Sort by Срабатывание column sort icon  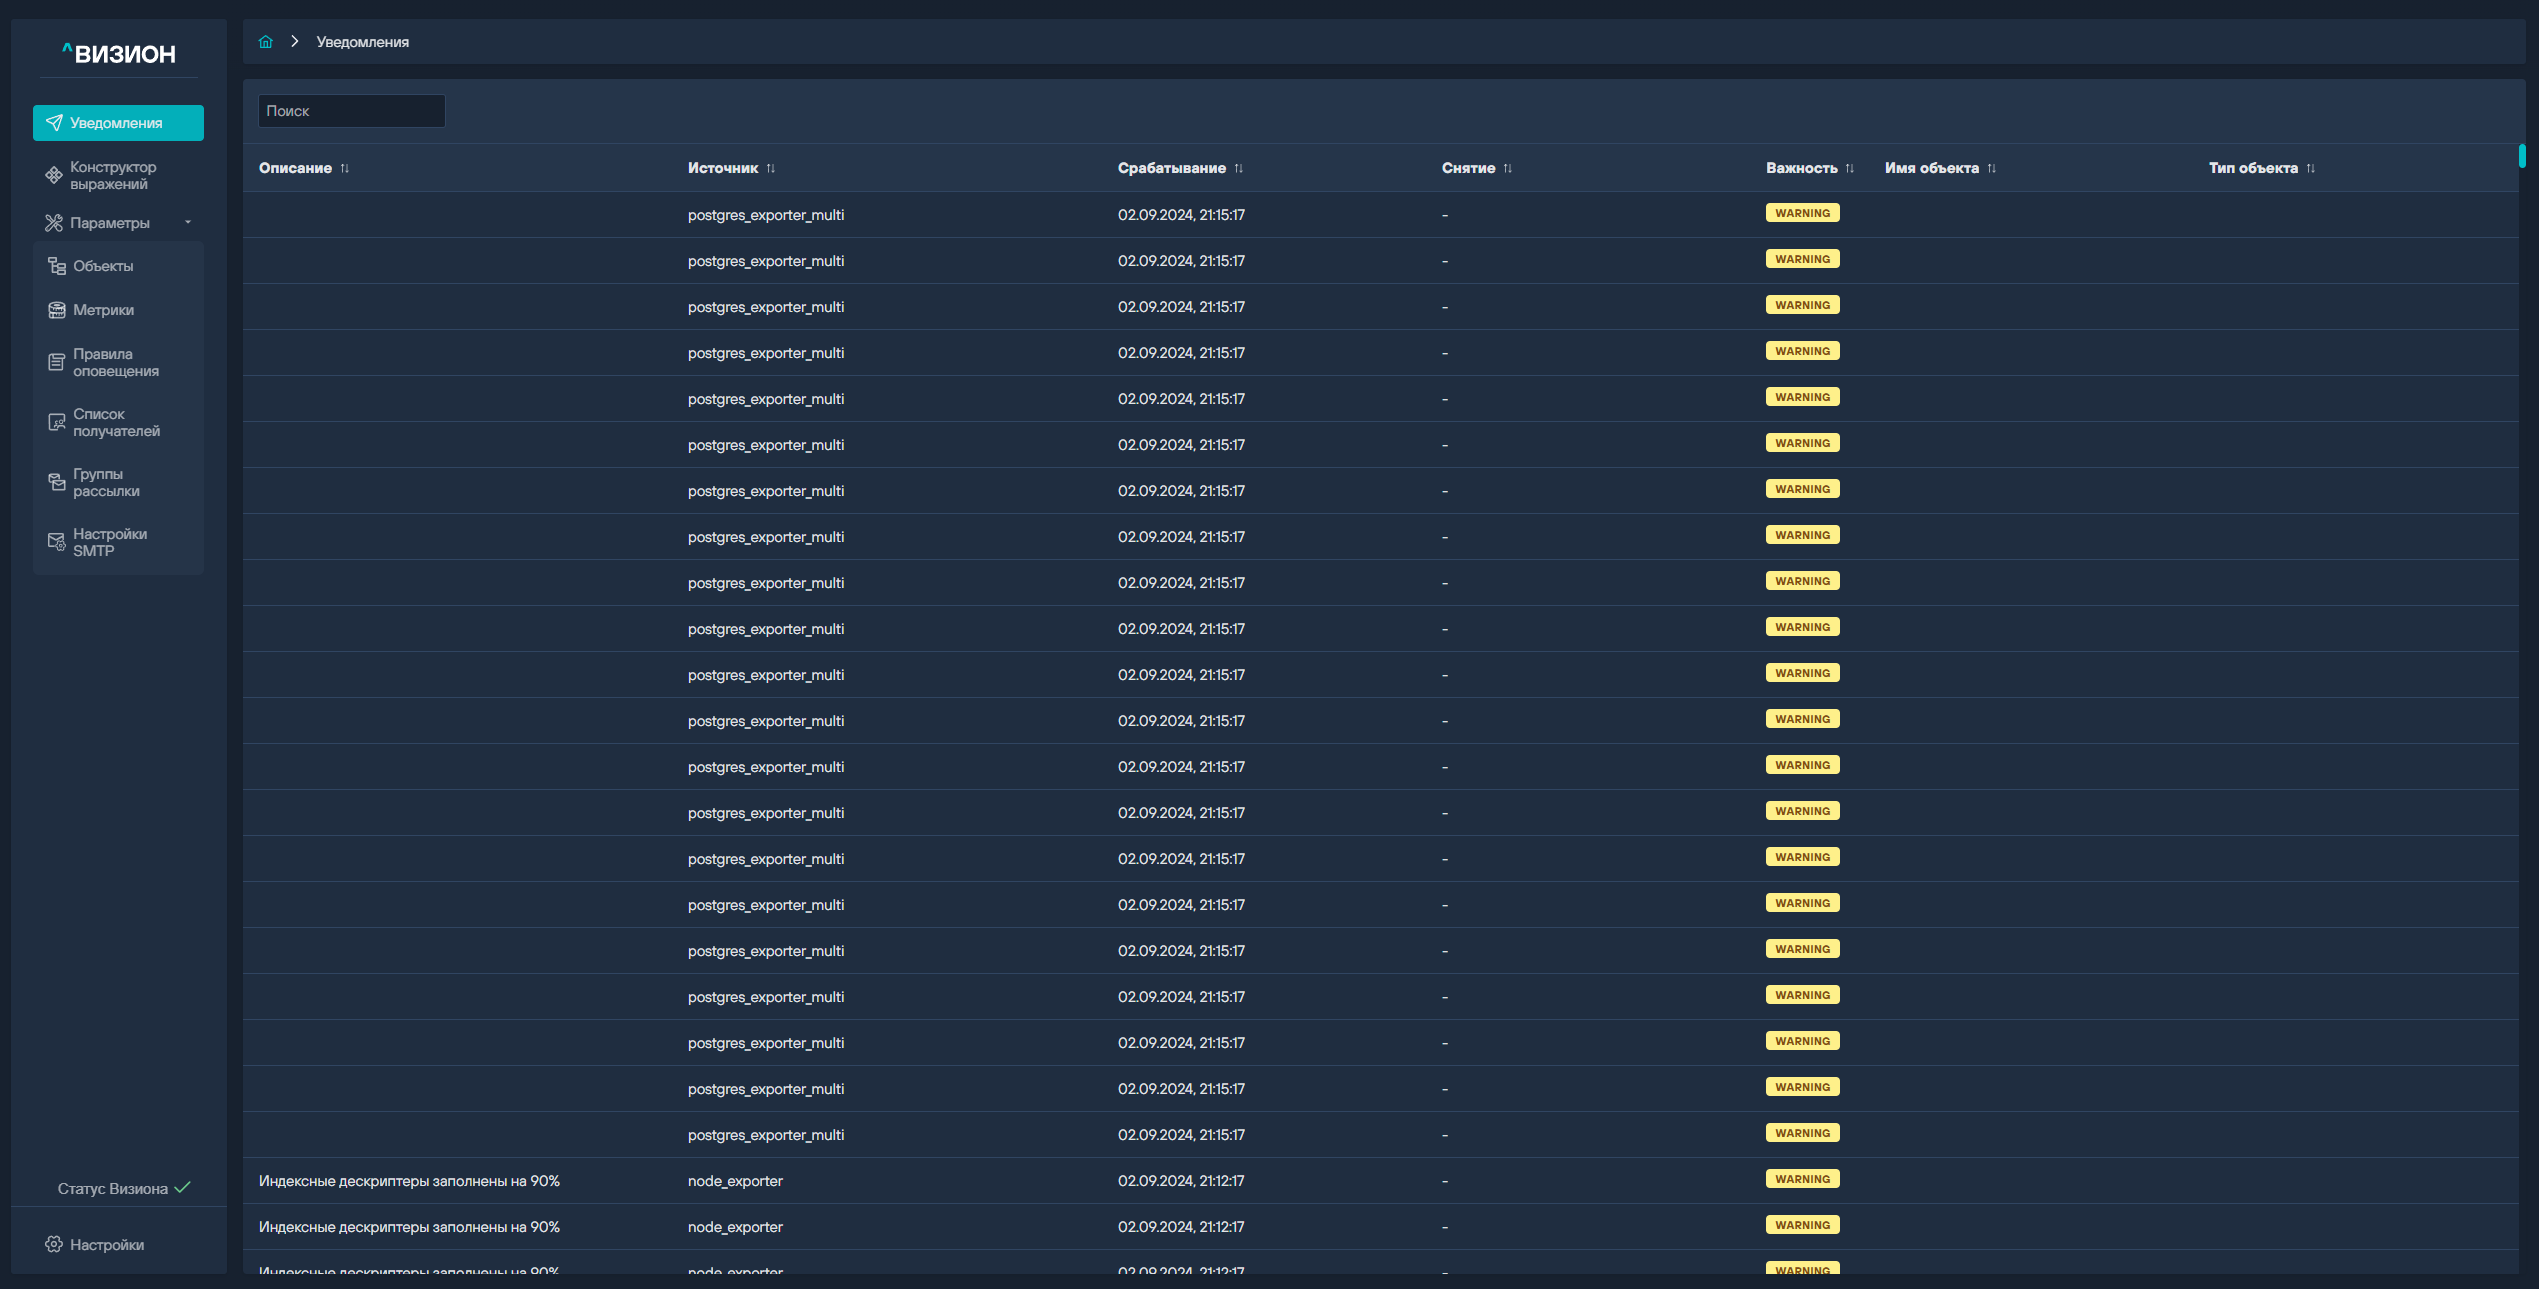pyautogui.click(x=1239, y=168)
